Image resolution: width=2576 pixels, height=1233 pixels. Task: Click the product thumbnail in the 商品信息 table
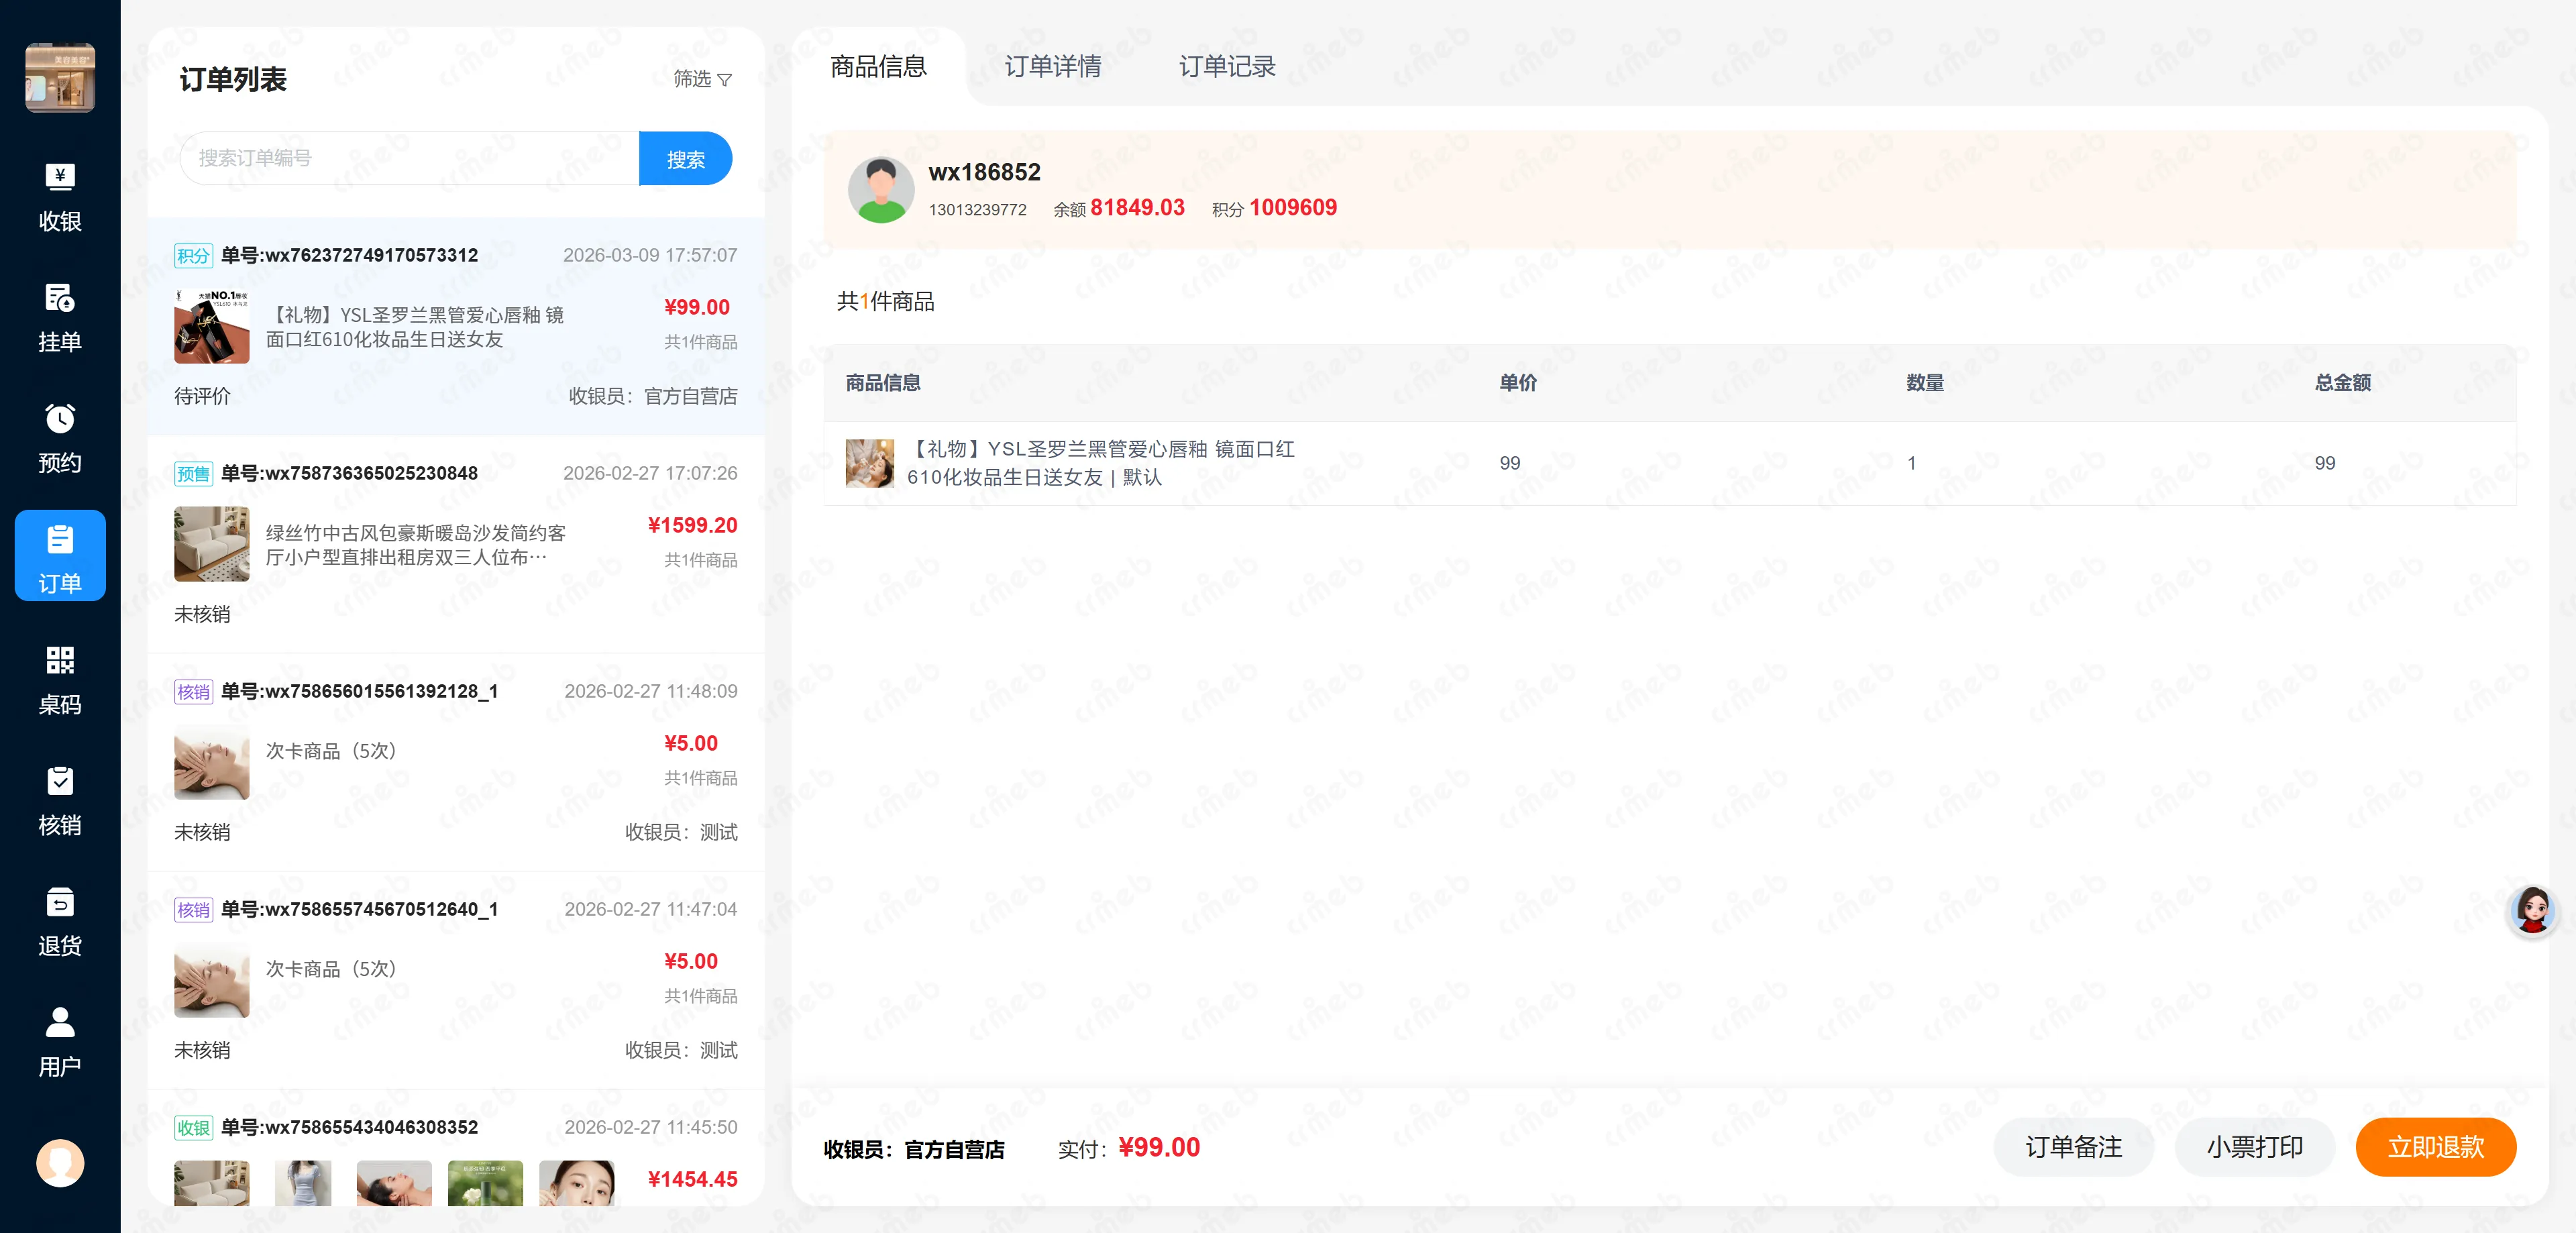tap(869, 463)
